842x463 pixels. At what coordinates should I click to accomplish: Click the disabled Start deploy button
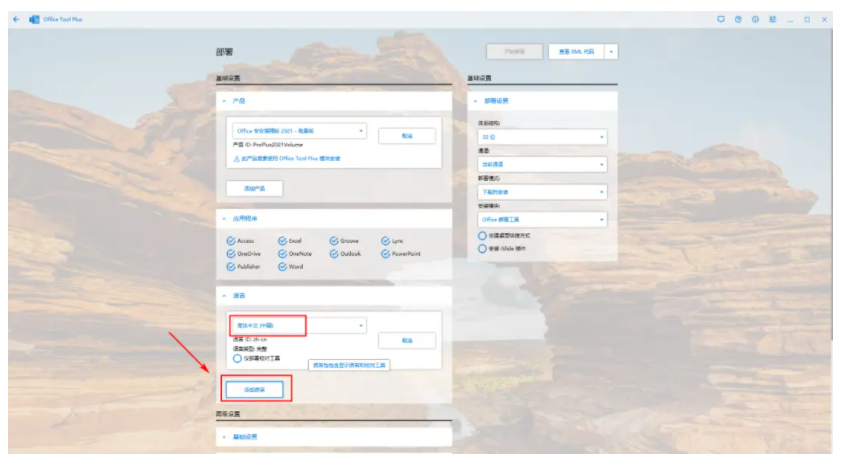[x=514, y=52]
